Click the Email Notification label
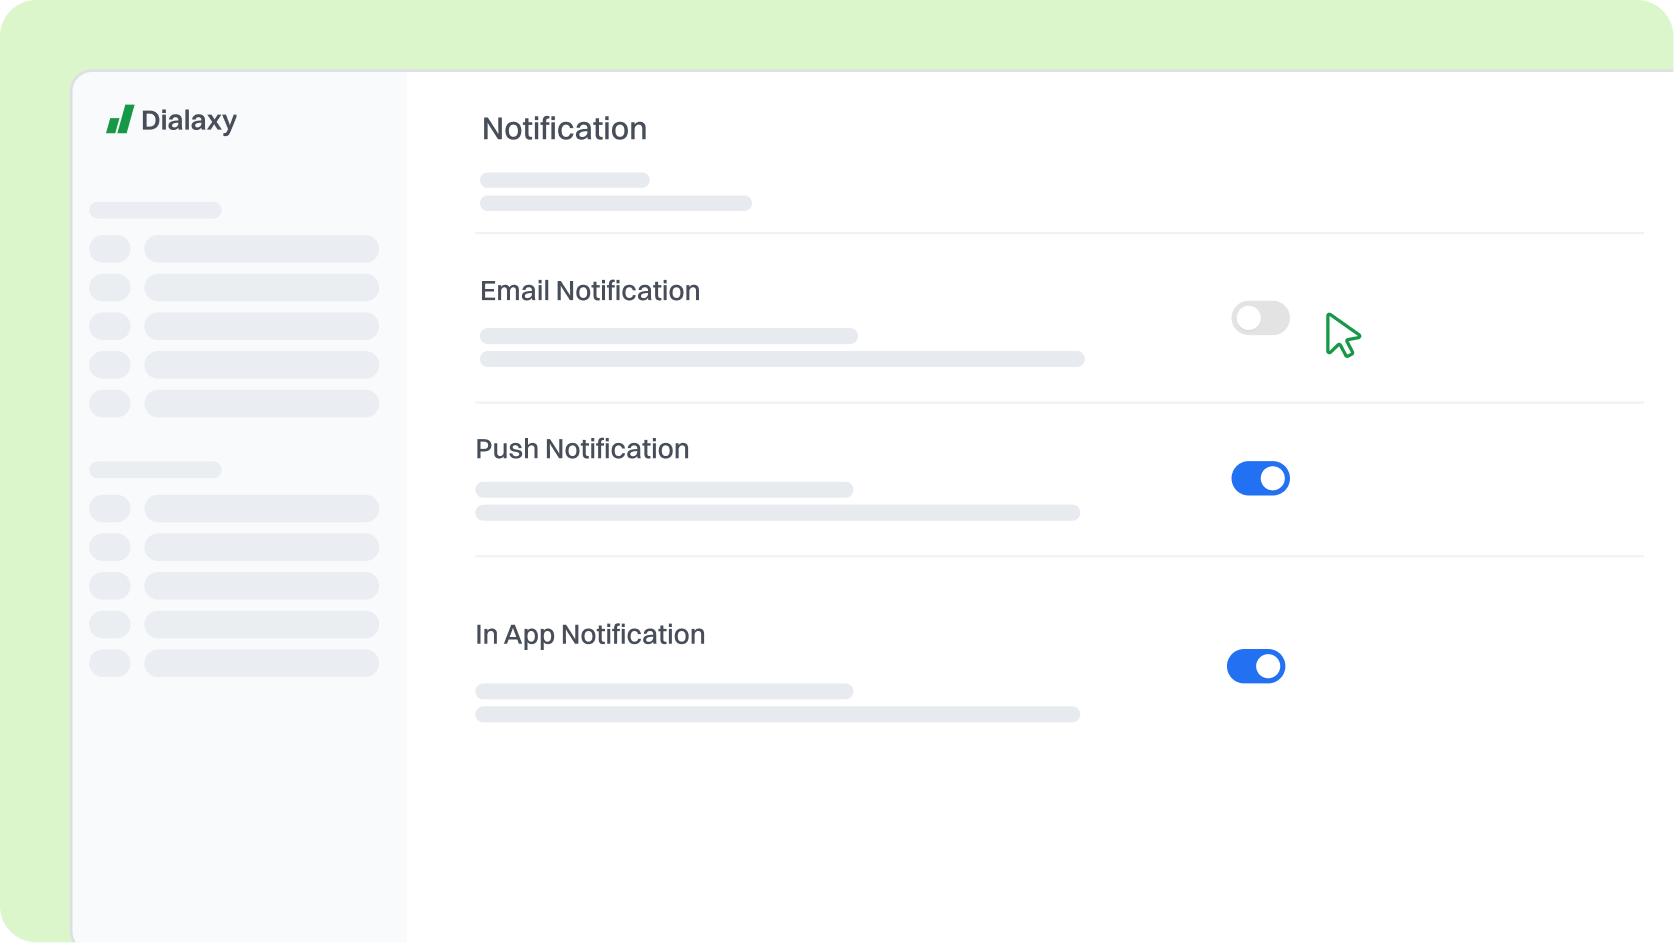This screenshot has width=1674, height=943. 589,291
